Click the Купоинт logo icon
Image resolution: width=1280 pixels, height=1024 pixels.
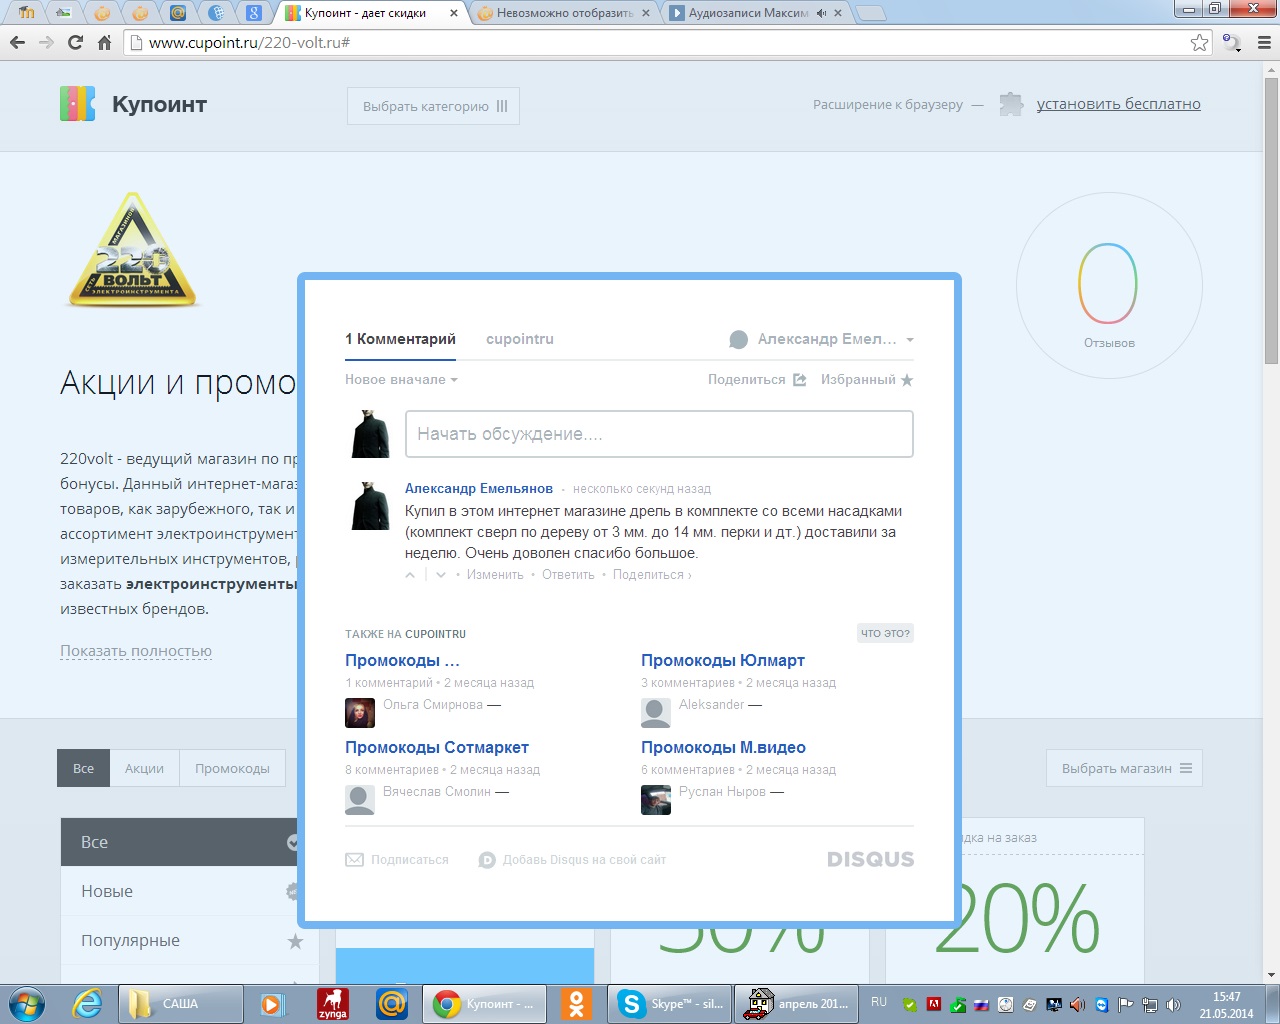77,104
